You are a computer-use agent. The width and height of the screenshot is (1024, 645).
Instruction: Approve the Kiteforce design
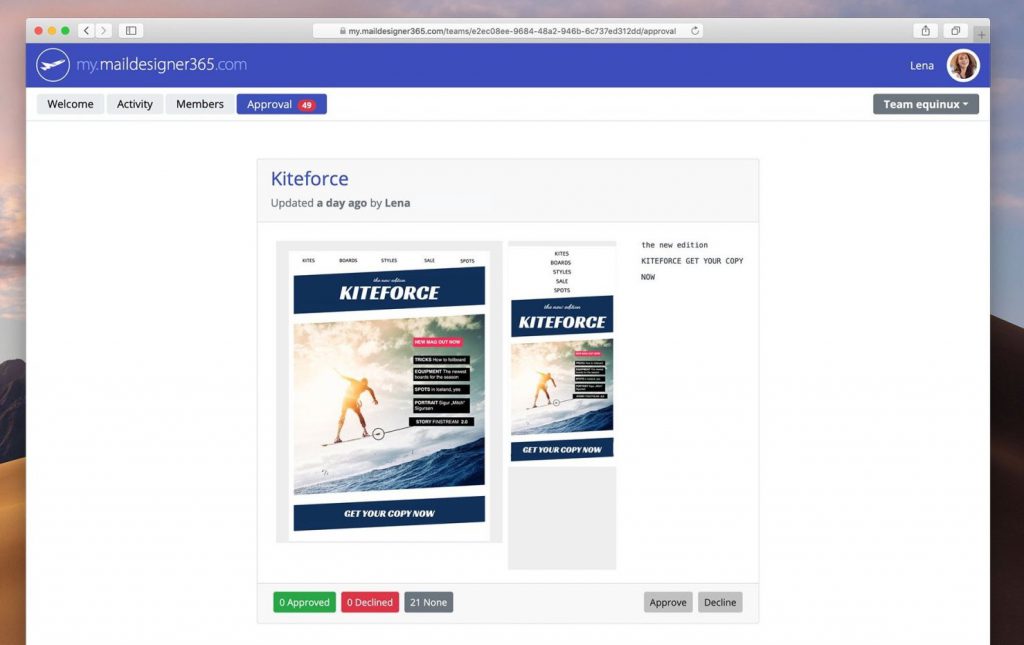tap(667, 602)
